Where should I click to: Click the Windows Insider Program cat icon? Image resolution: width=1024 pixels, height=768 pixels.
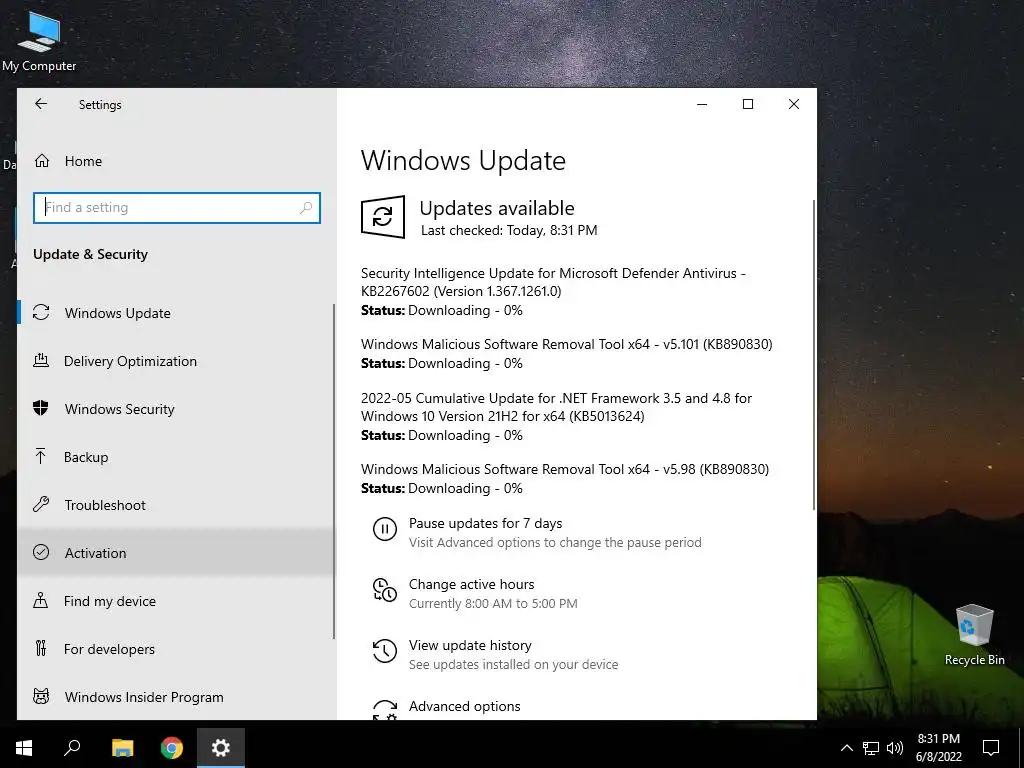[x=41, y=696]
